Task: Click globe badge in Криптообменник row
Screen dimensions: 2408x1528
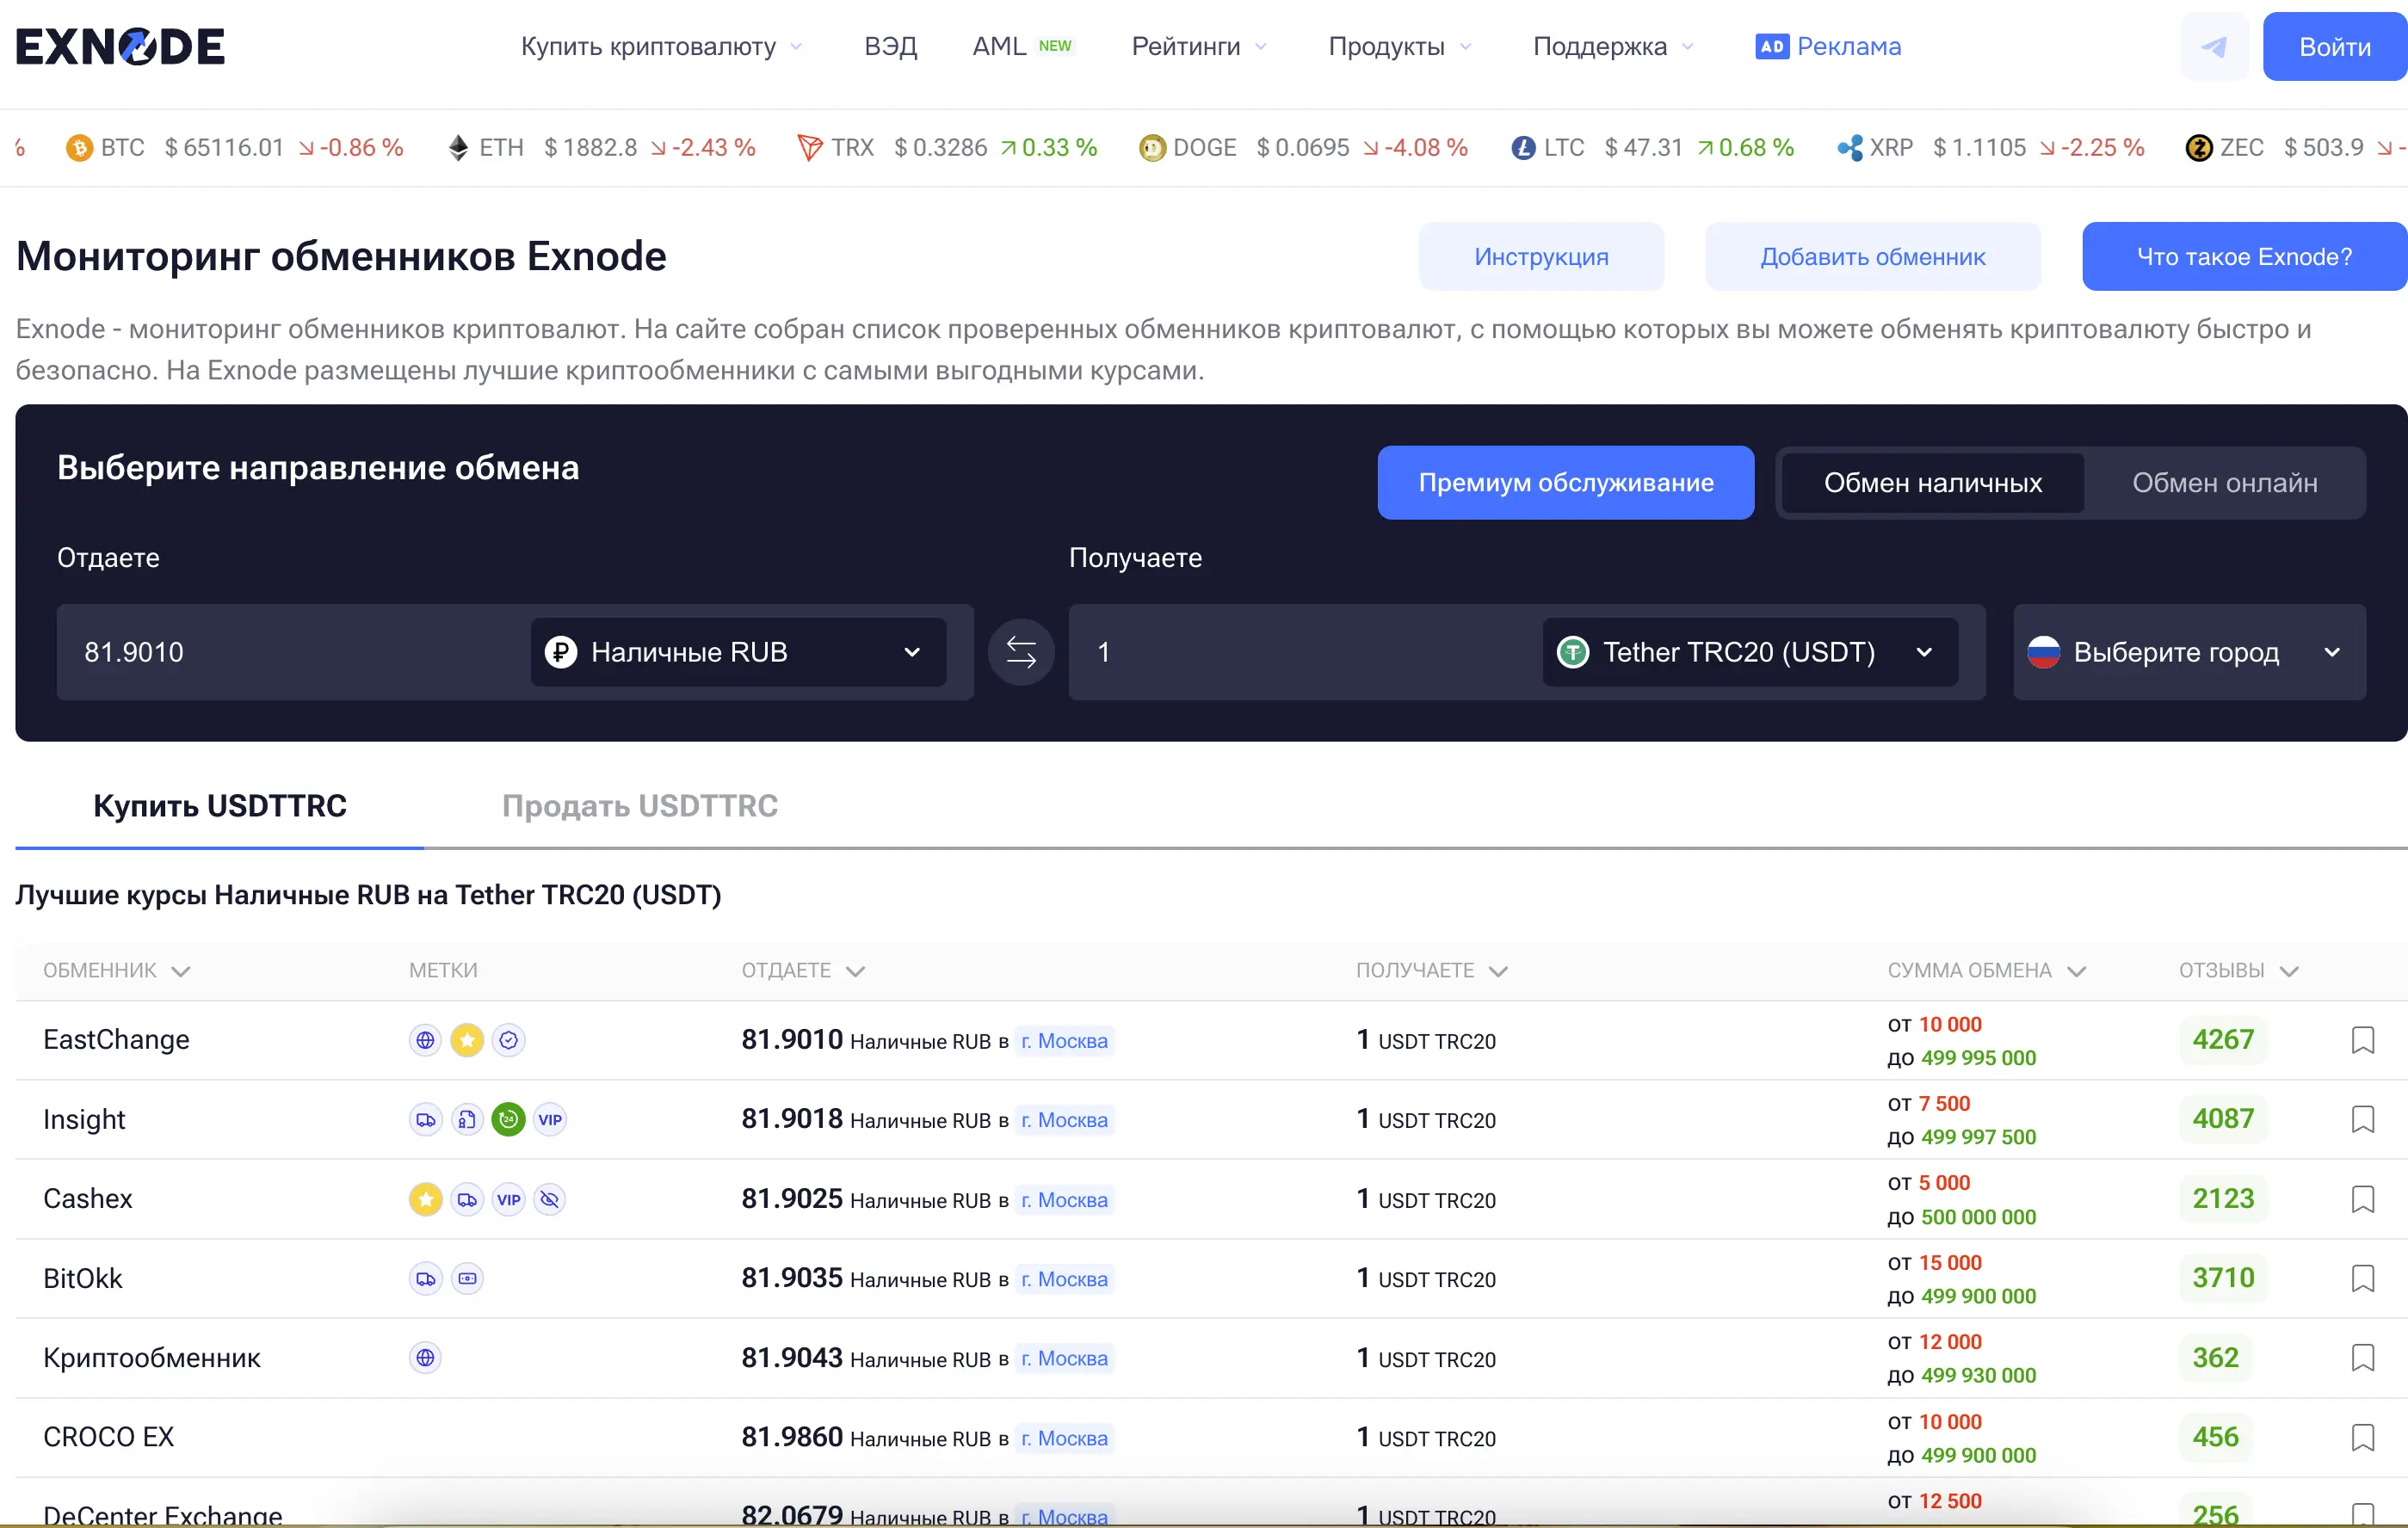Action: click(x=425, y=1358)
